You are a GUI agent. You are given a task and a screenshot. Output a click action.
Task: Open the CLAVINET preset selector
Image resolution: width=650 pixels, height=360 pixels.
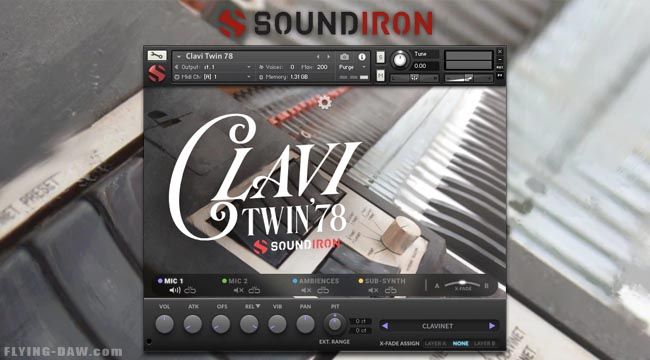point(438,326)
